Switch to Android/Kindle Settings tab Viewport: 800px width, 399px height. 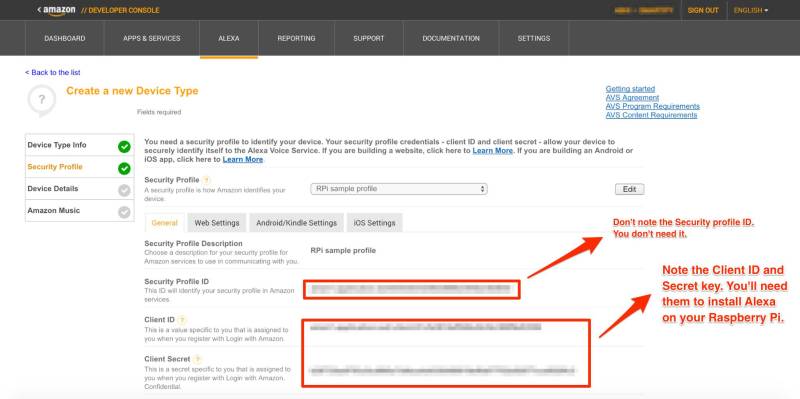(296, 223)
